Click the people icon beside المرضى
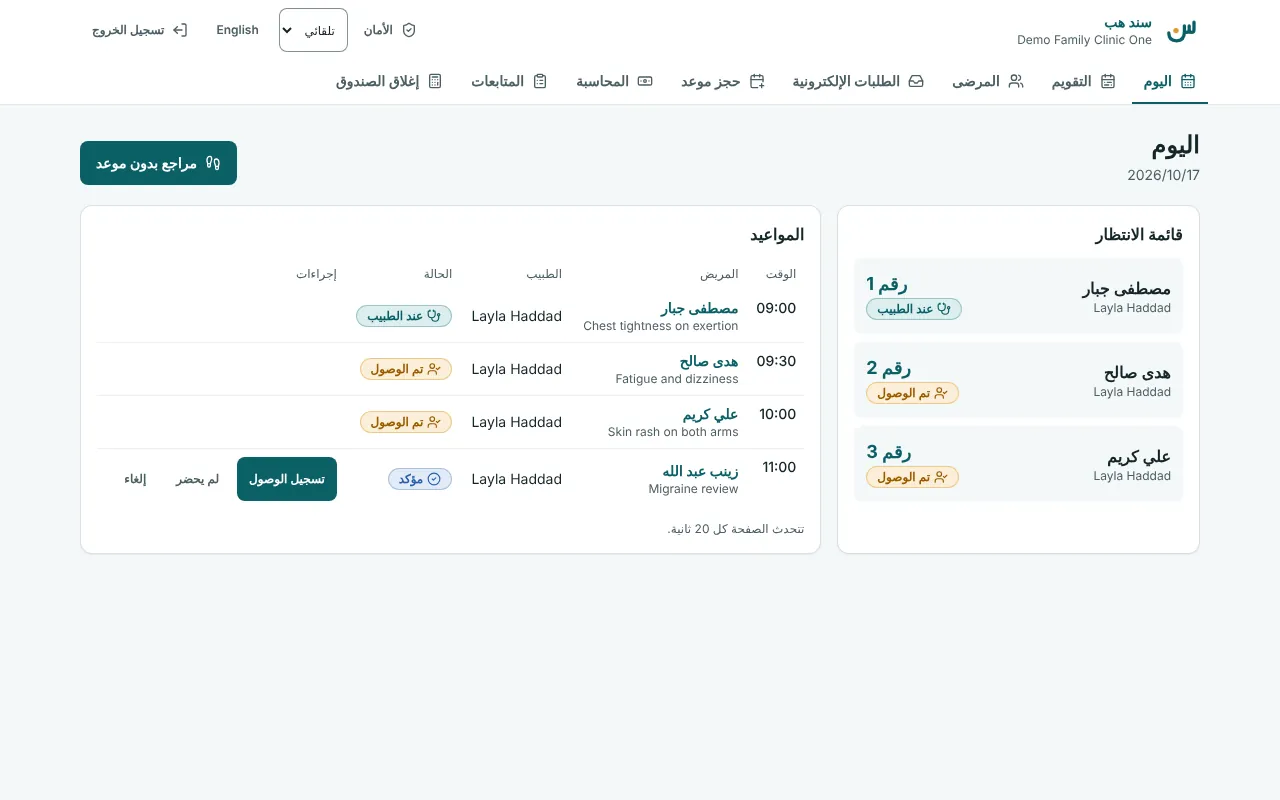Image resolution: width=1280 pixels, height=800 pixels. (x=1016, y=81)
